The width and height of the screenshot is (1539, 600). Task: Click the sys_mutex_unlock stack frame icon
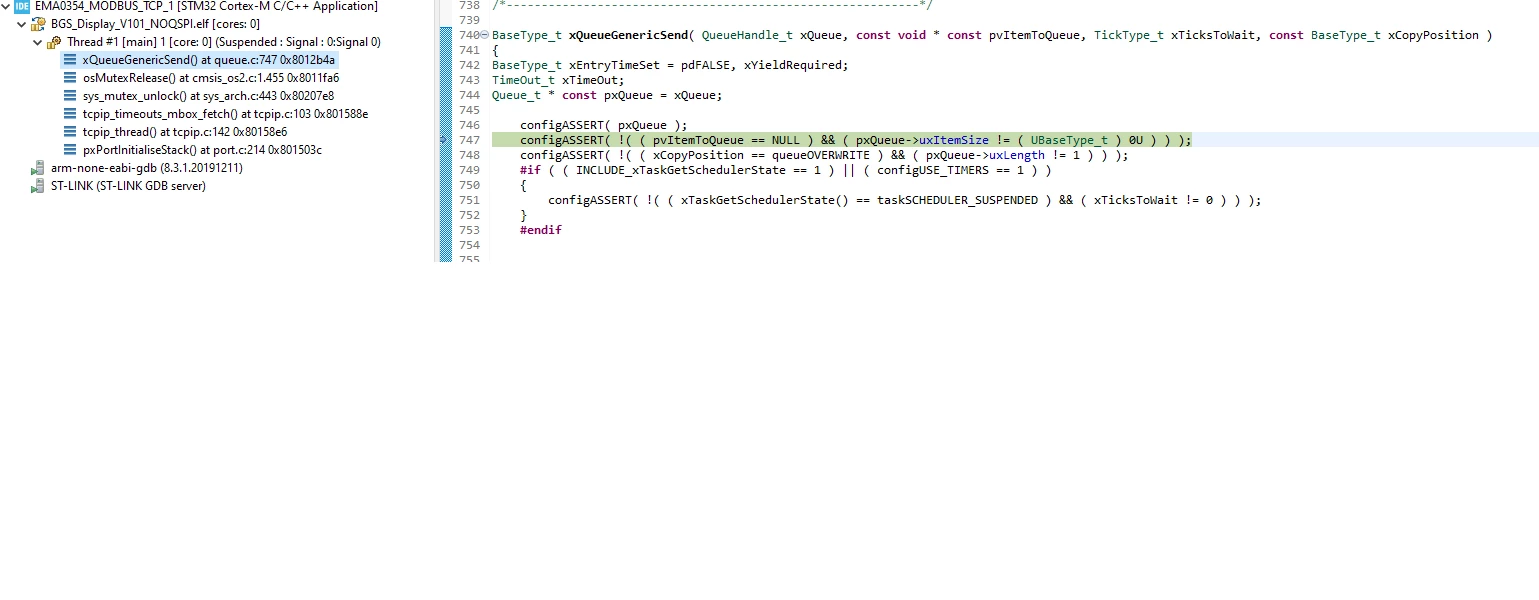[70, 96]
